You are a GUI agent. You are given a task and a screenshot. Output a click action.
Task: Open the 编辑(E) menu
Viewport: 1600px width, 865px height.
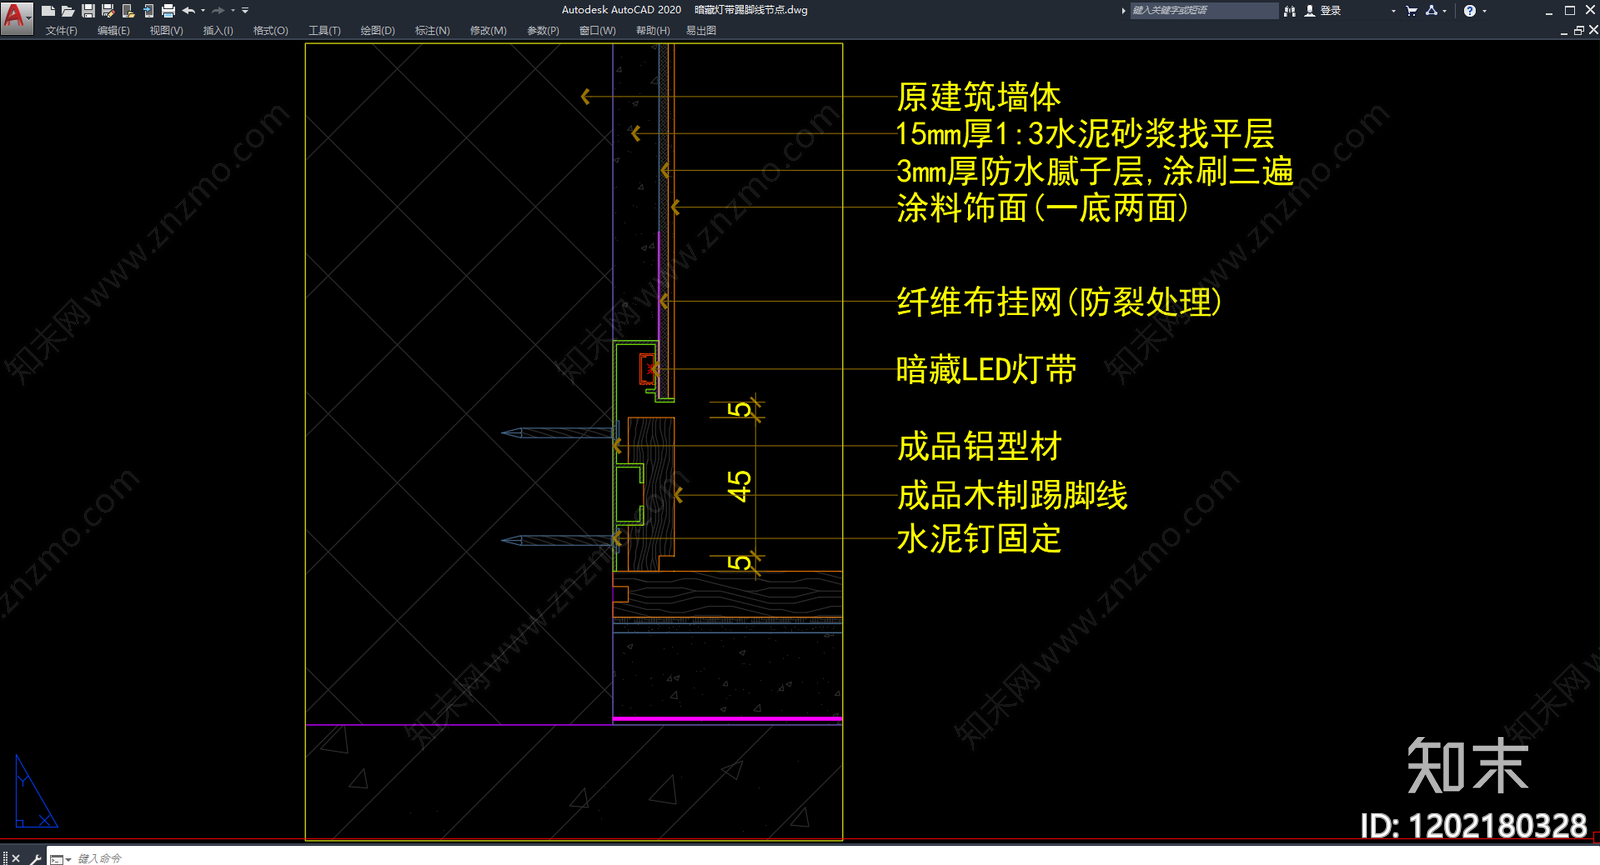click(113, 31)
